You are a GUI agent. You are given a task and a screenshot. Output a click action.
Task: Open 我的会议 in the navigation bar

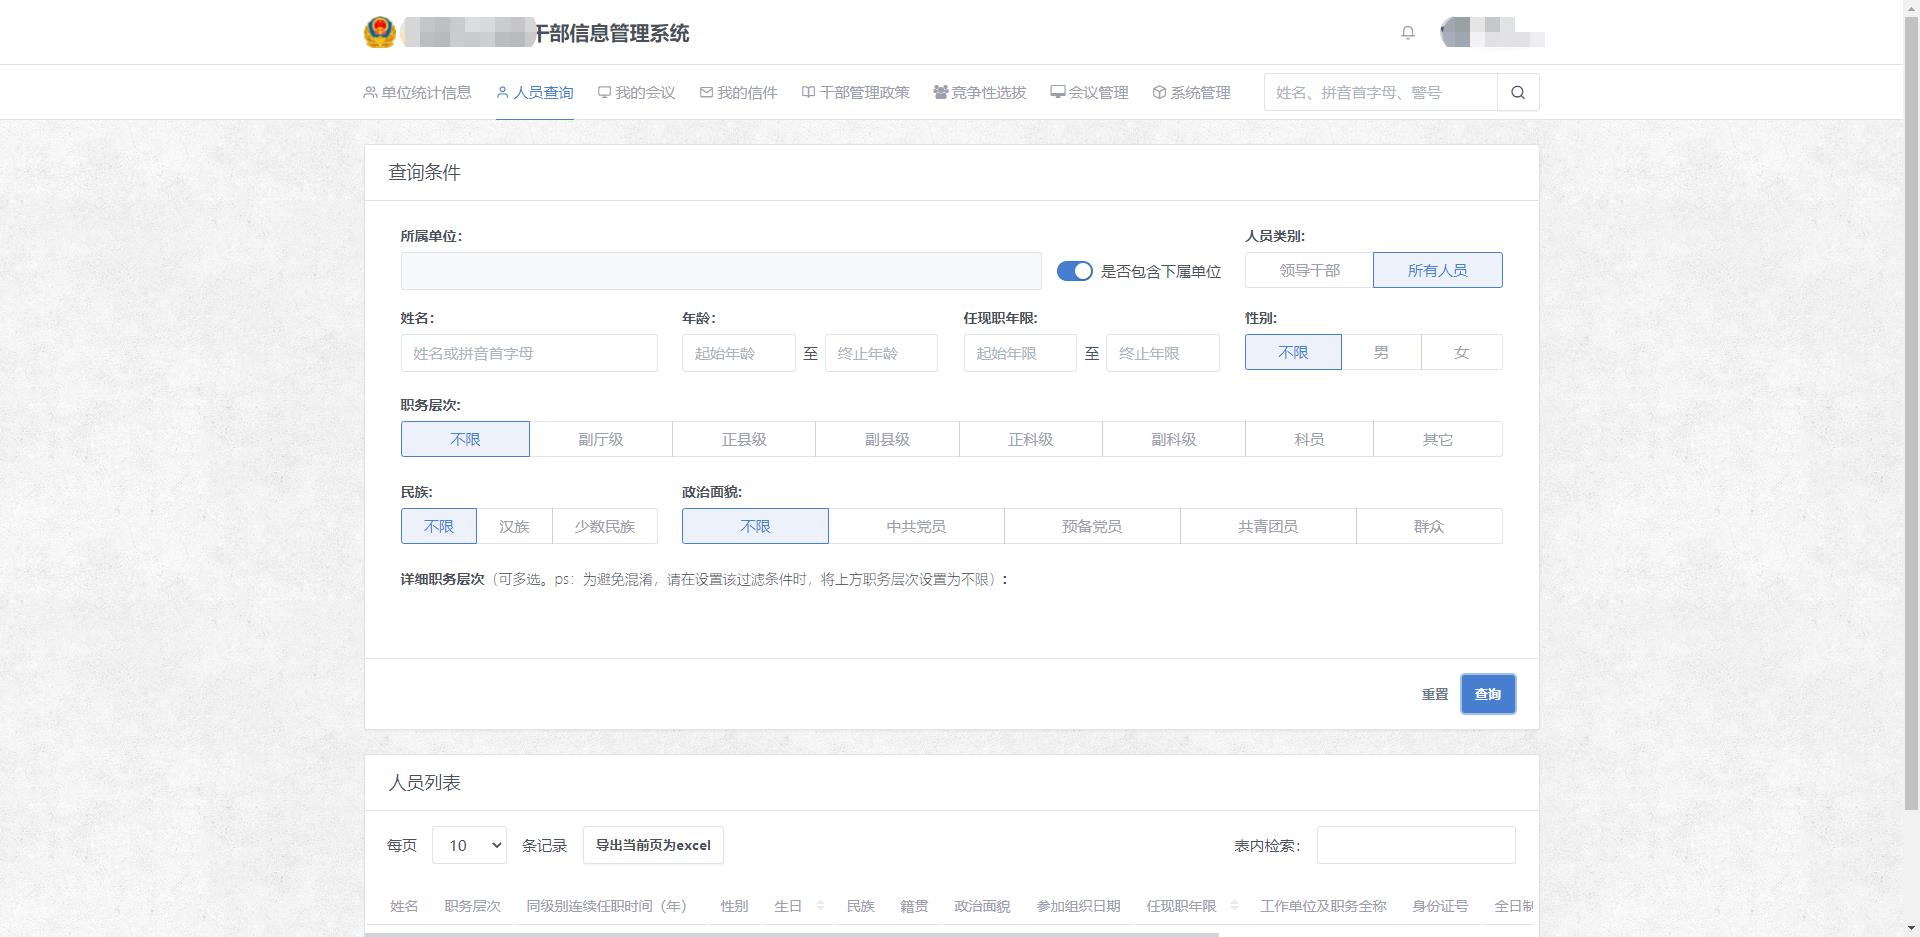click(x=636, y=93)
